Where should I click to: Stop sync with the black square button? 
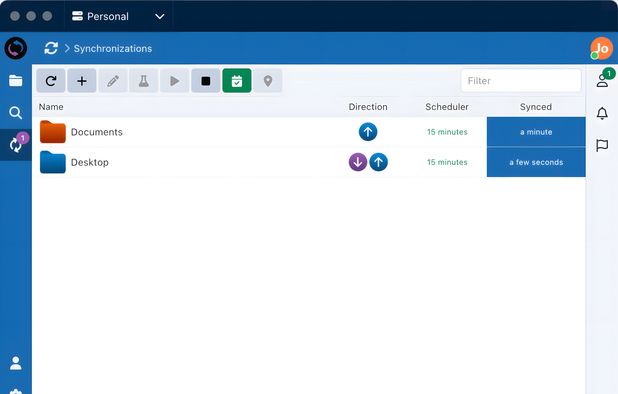pos(206,81)
